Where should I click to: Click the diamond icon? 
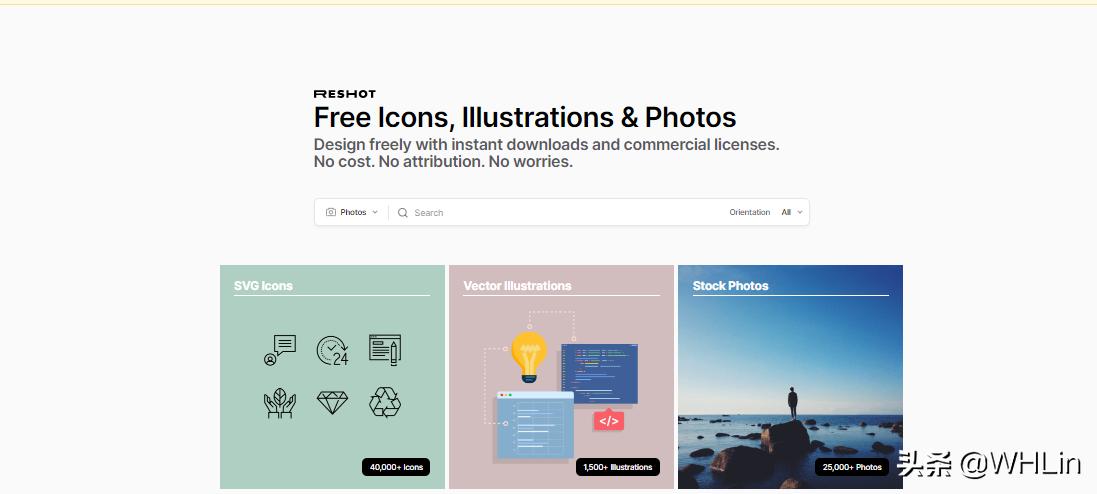tap(332, 402)
